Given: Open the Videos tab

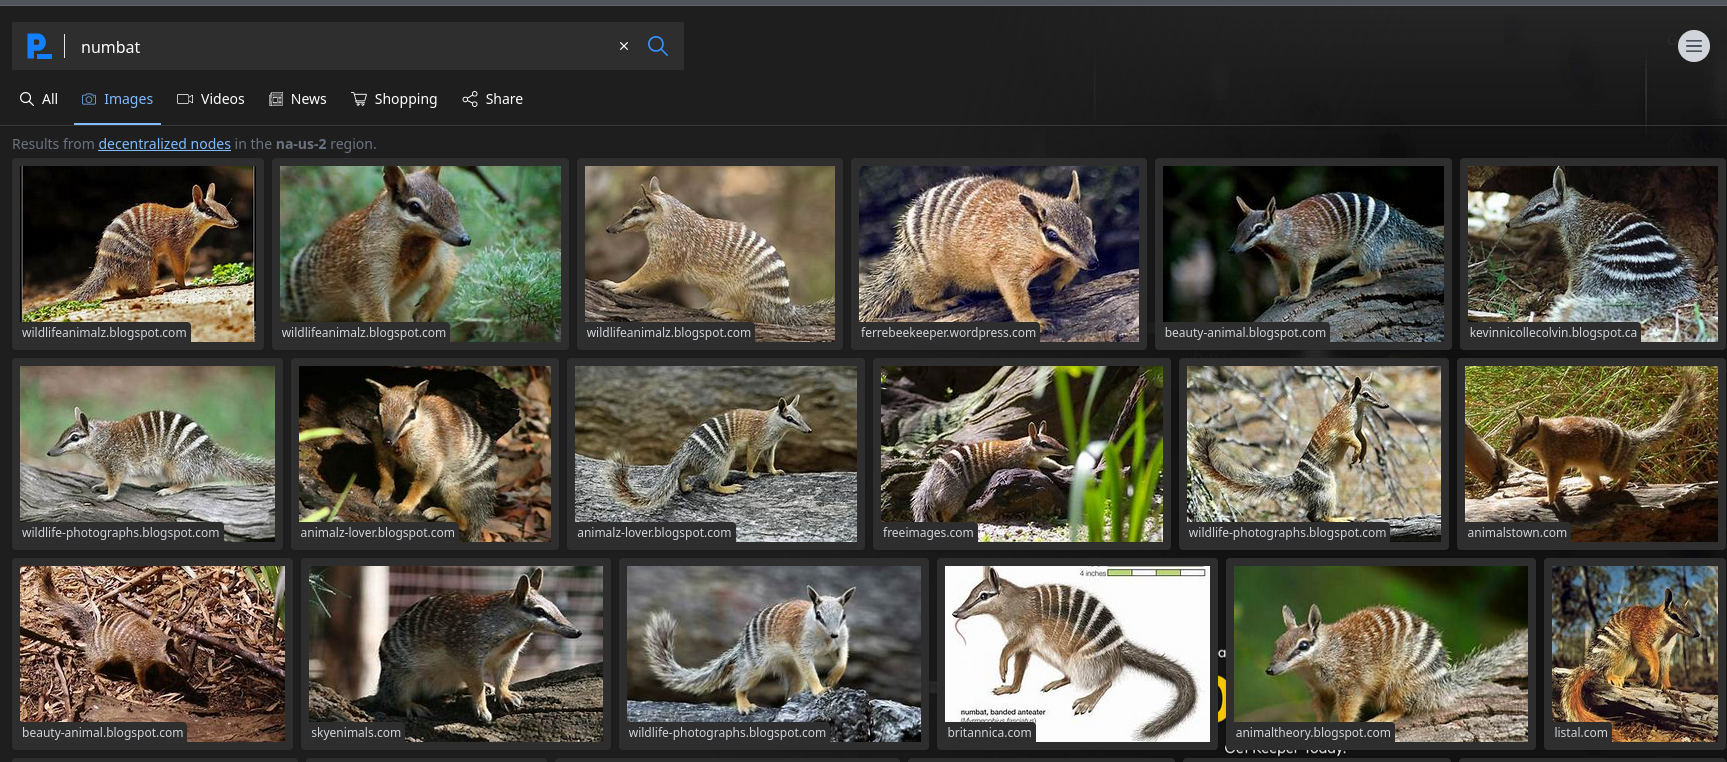Looking at the screenshot, I should 211,99.
